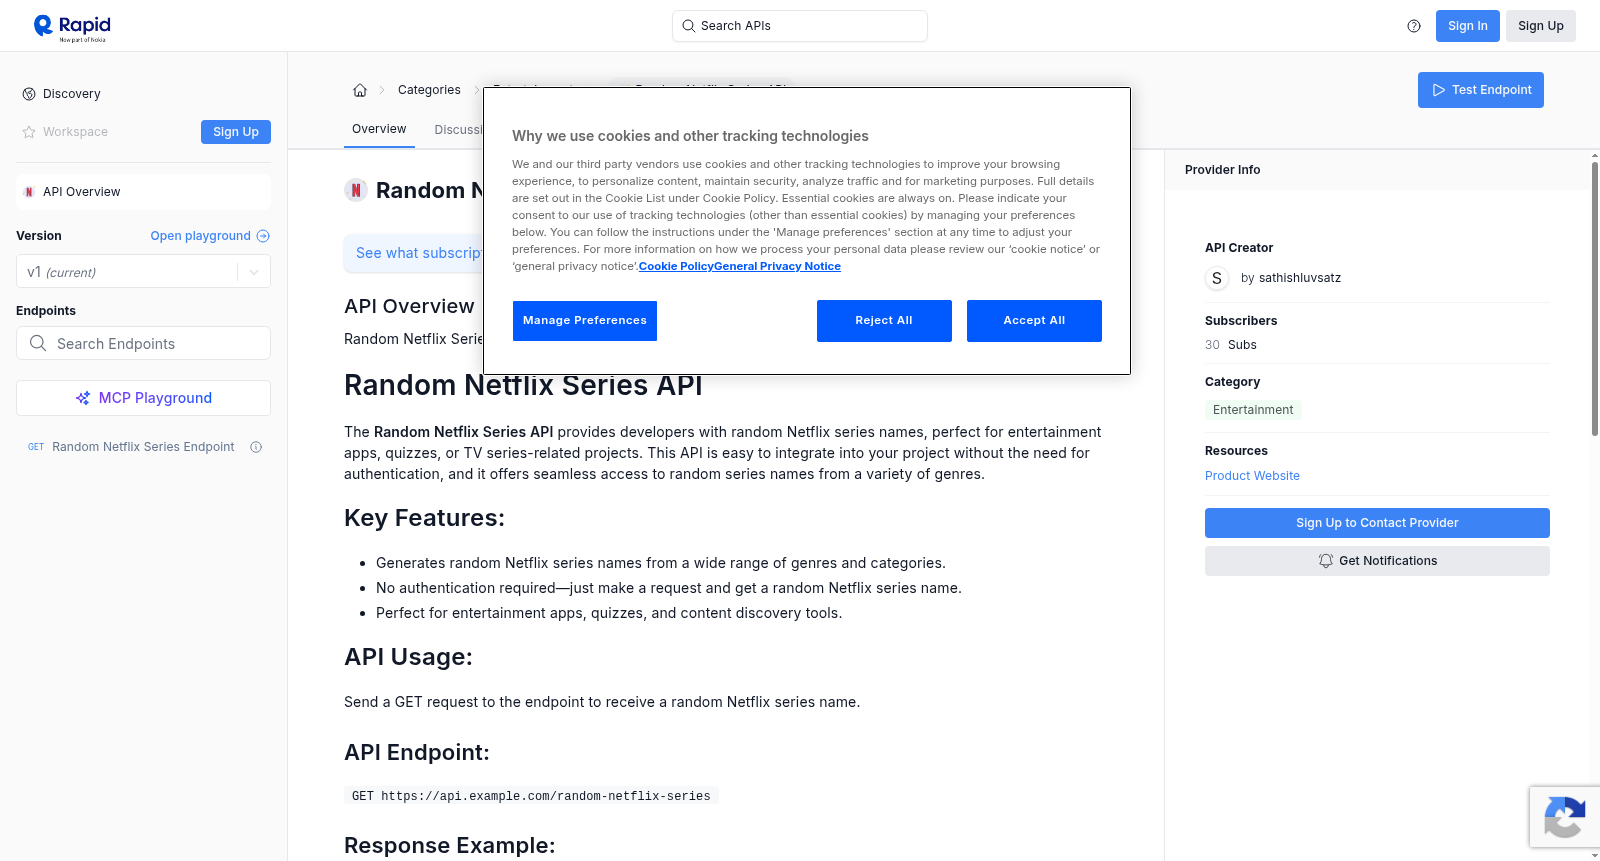Click the 30 Subs subscriber count
This screenshot has width=1600, height=861.
(x=1231, y=345)
